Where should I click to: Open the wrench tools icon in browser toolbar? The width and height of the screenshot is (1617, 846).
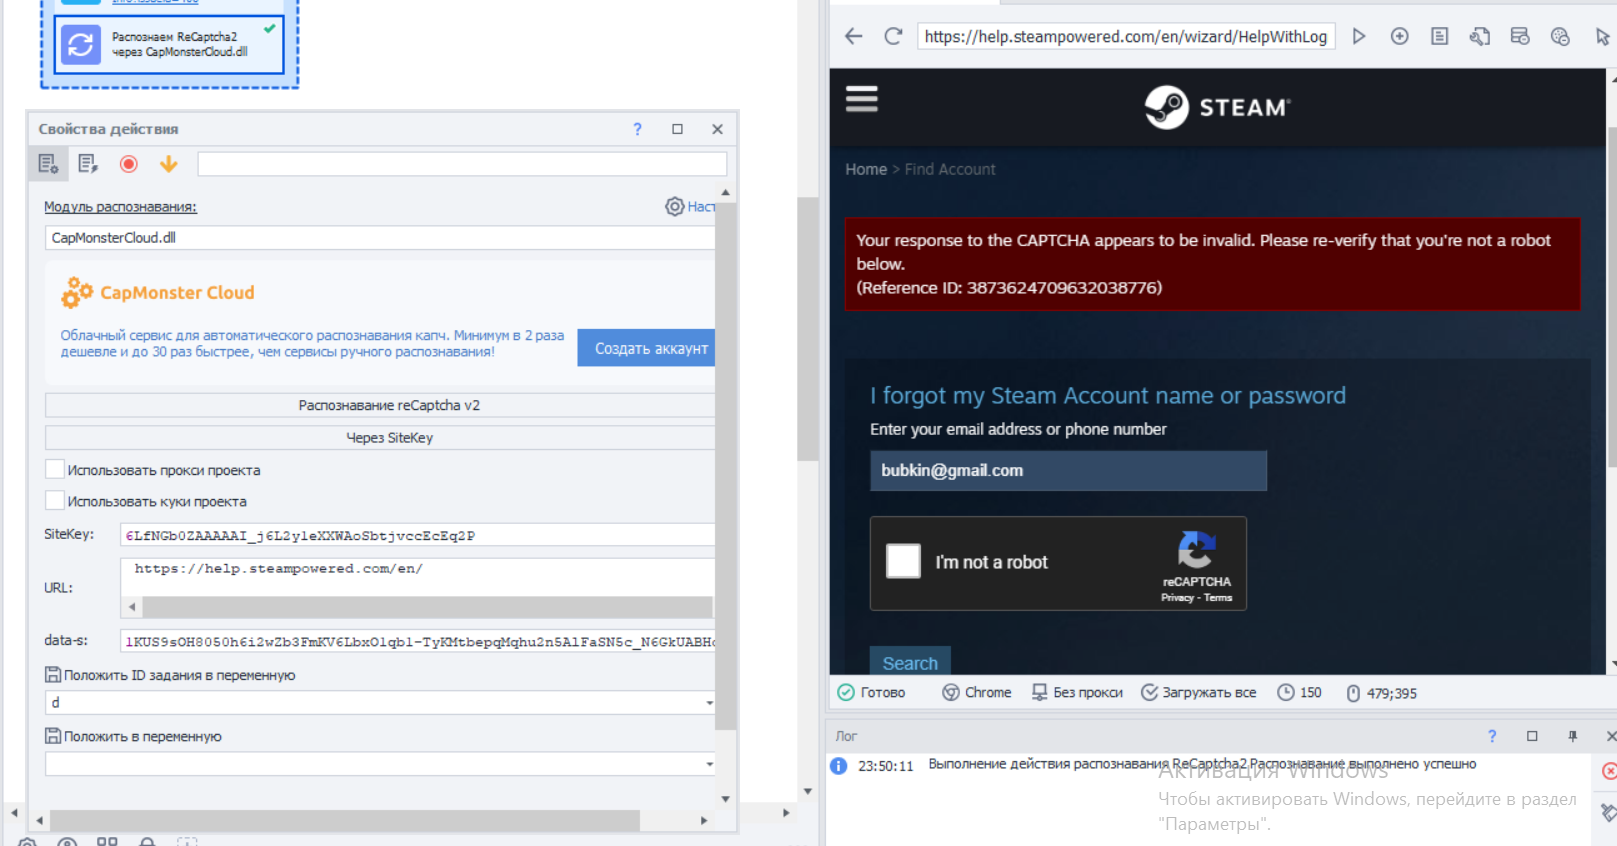coord(1480,36)
